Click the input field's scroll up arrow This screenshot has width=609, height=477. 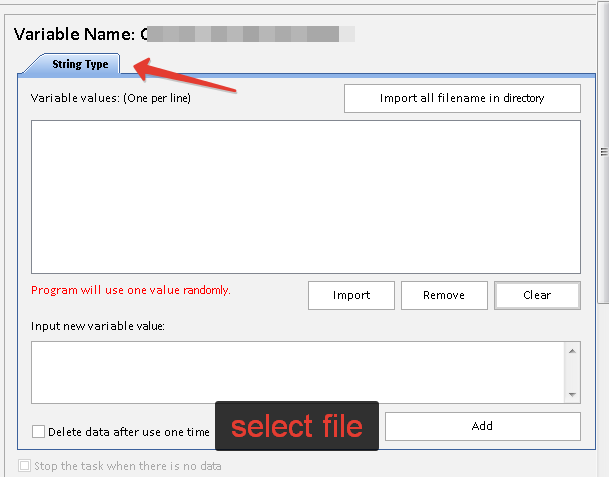[x=572, y=350]
